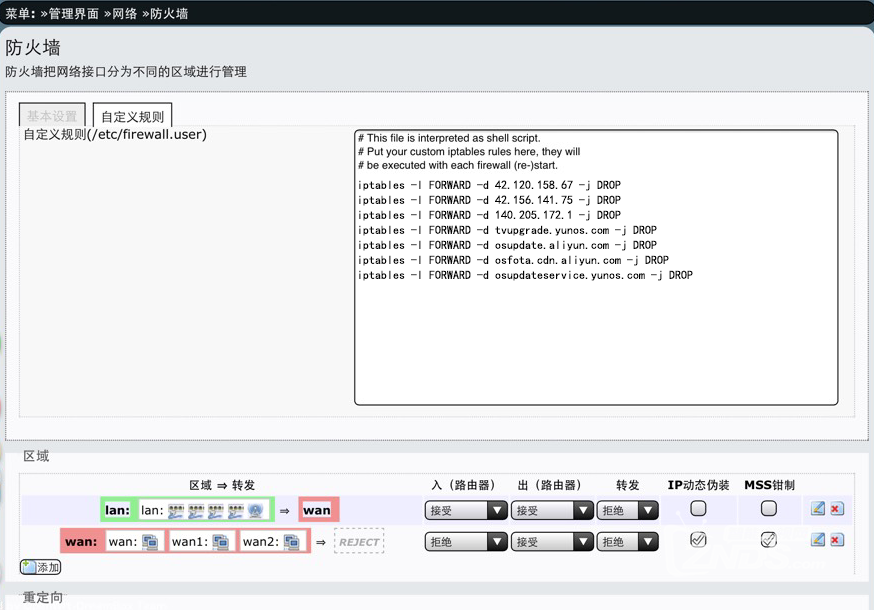874x610 pixels.
Task: Delete the lan zone with the red X icon
Action: [x=837, y=509]
